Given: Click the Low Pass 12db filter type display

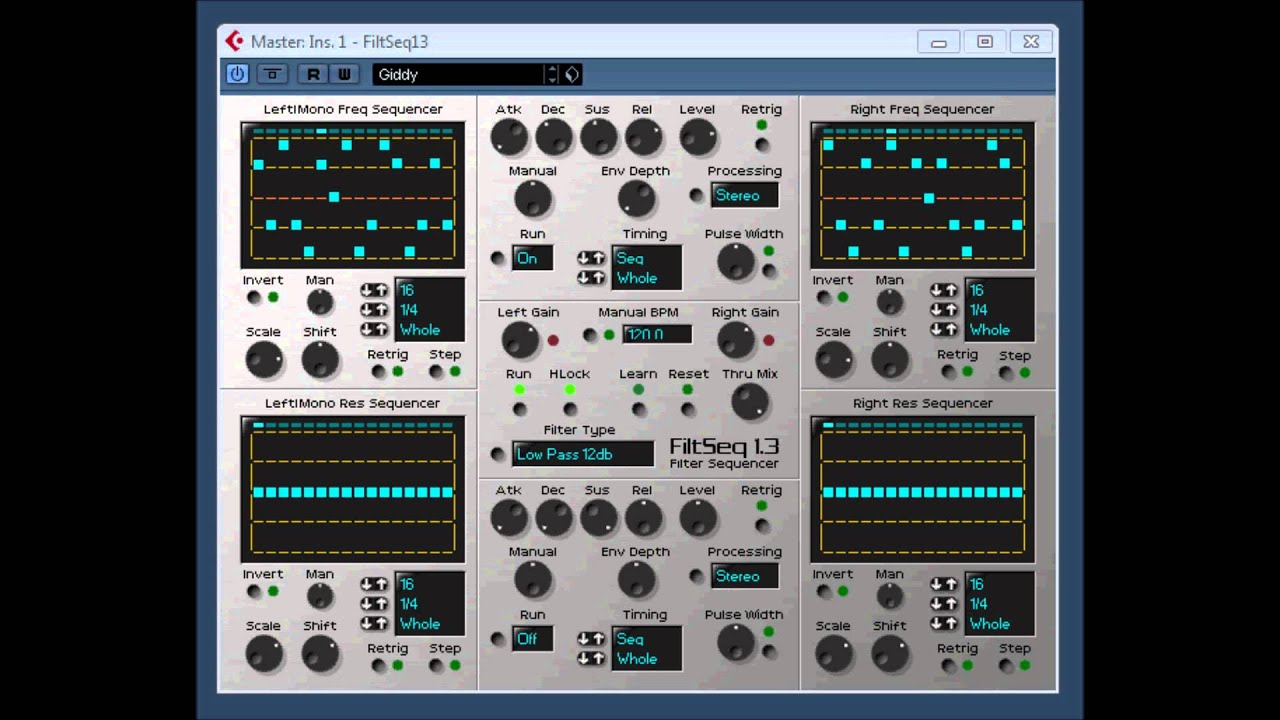Looking at the screenshot, I should (583, 454).
